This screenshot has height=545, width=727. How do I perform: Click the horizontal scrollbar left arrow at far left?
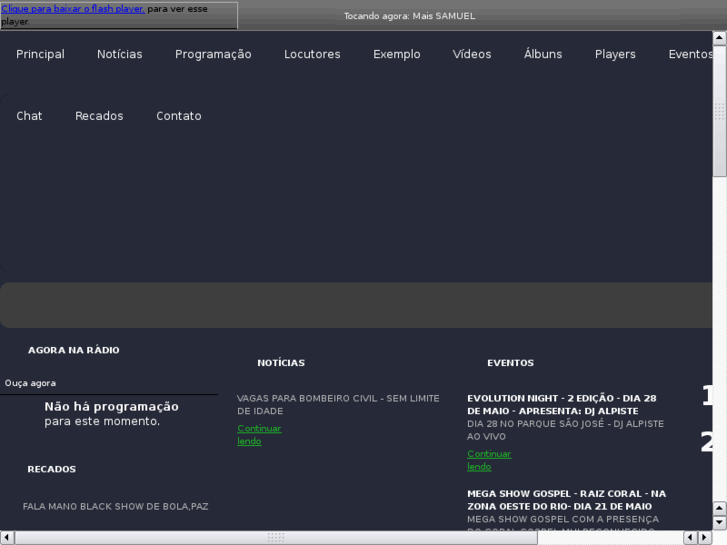(x=7, y=538)
